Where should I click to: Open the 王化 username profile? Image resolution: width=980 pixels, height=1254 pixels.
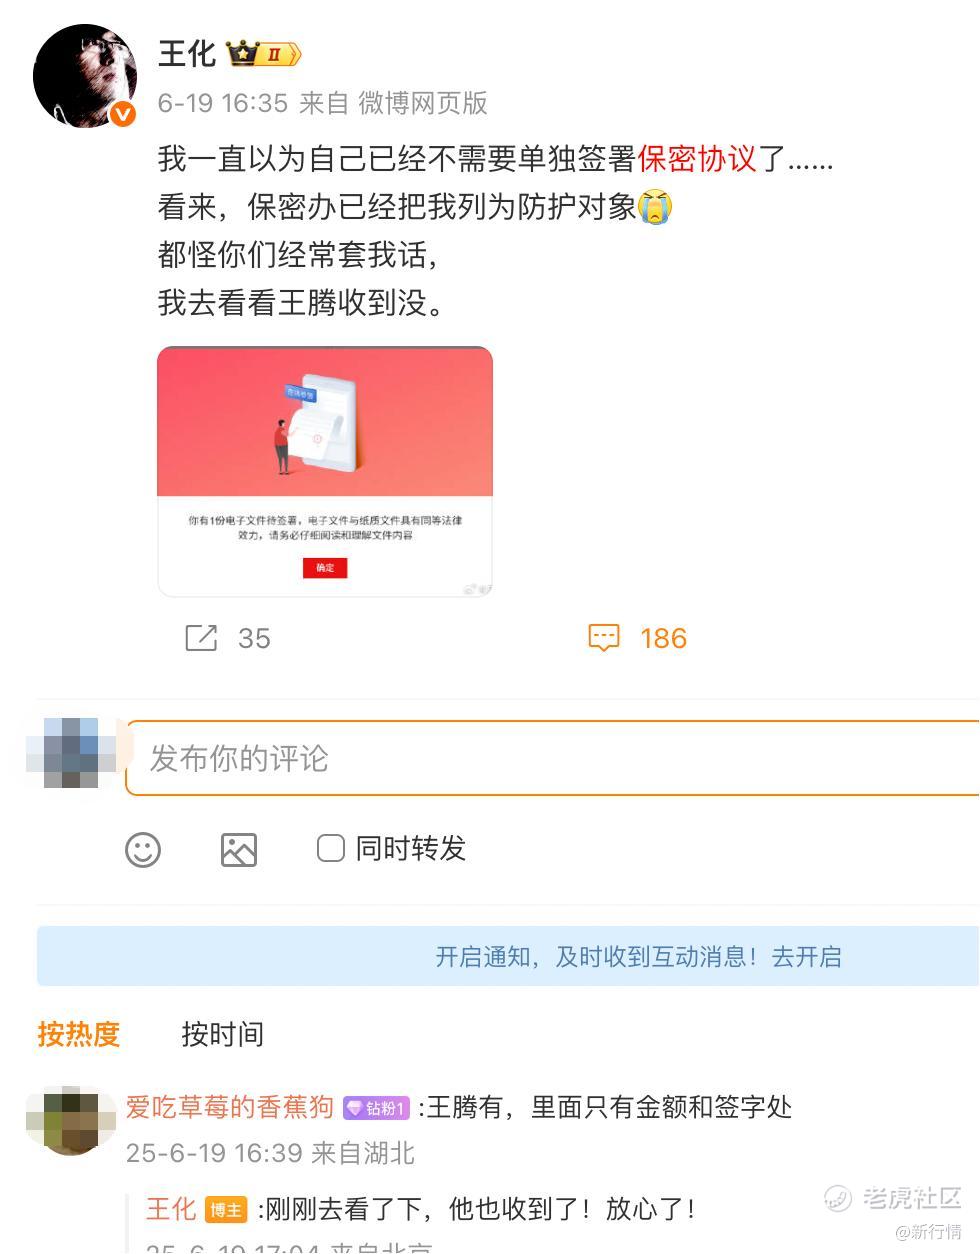(187, 54)
